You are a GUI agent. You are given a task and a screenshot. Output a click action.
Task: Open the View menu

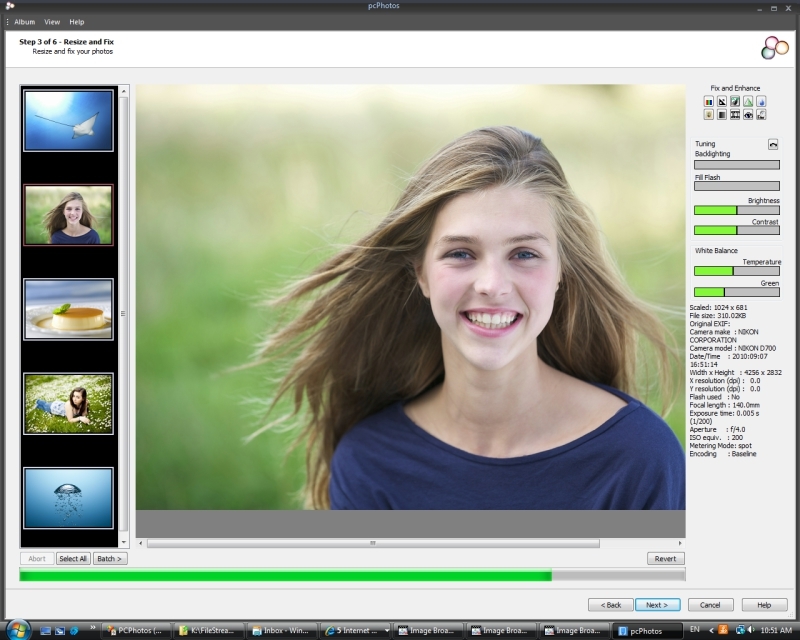tap(52, 22)
